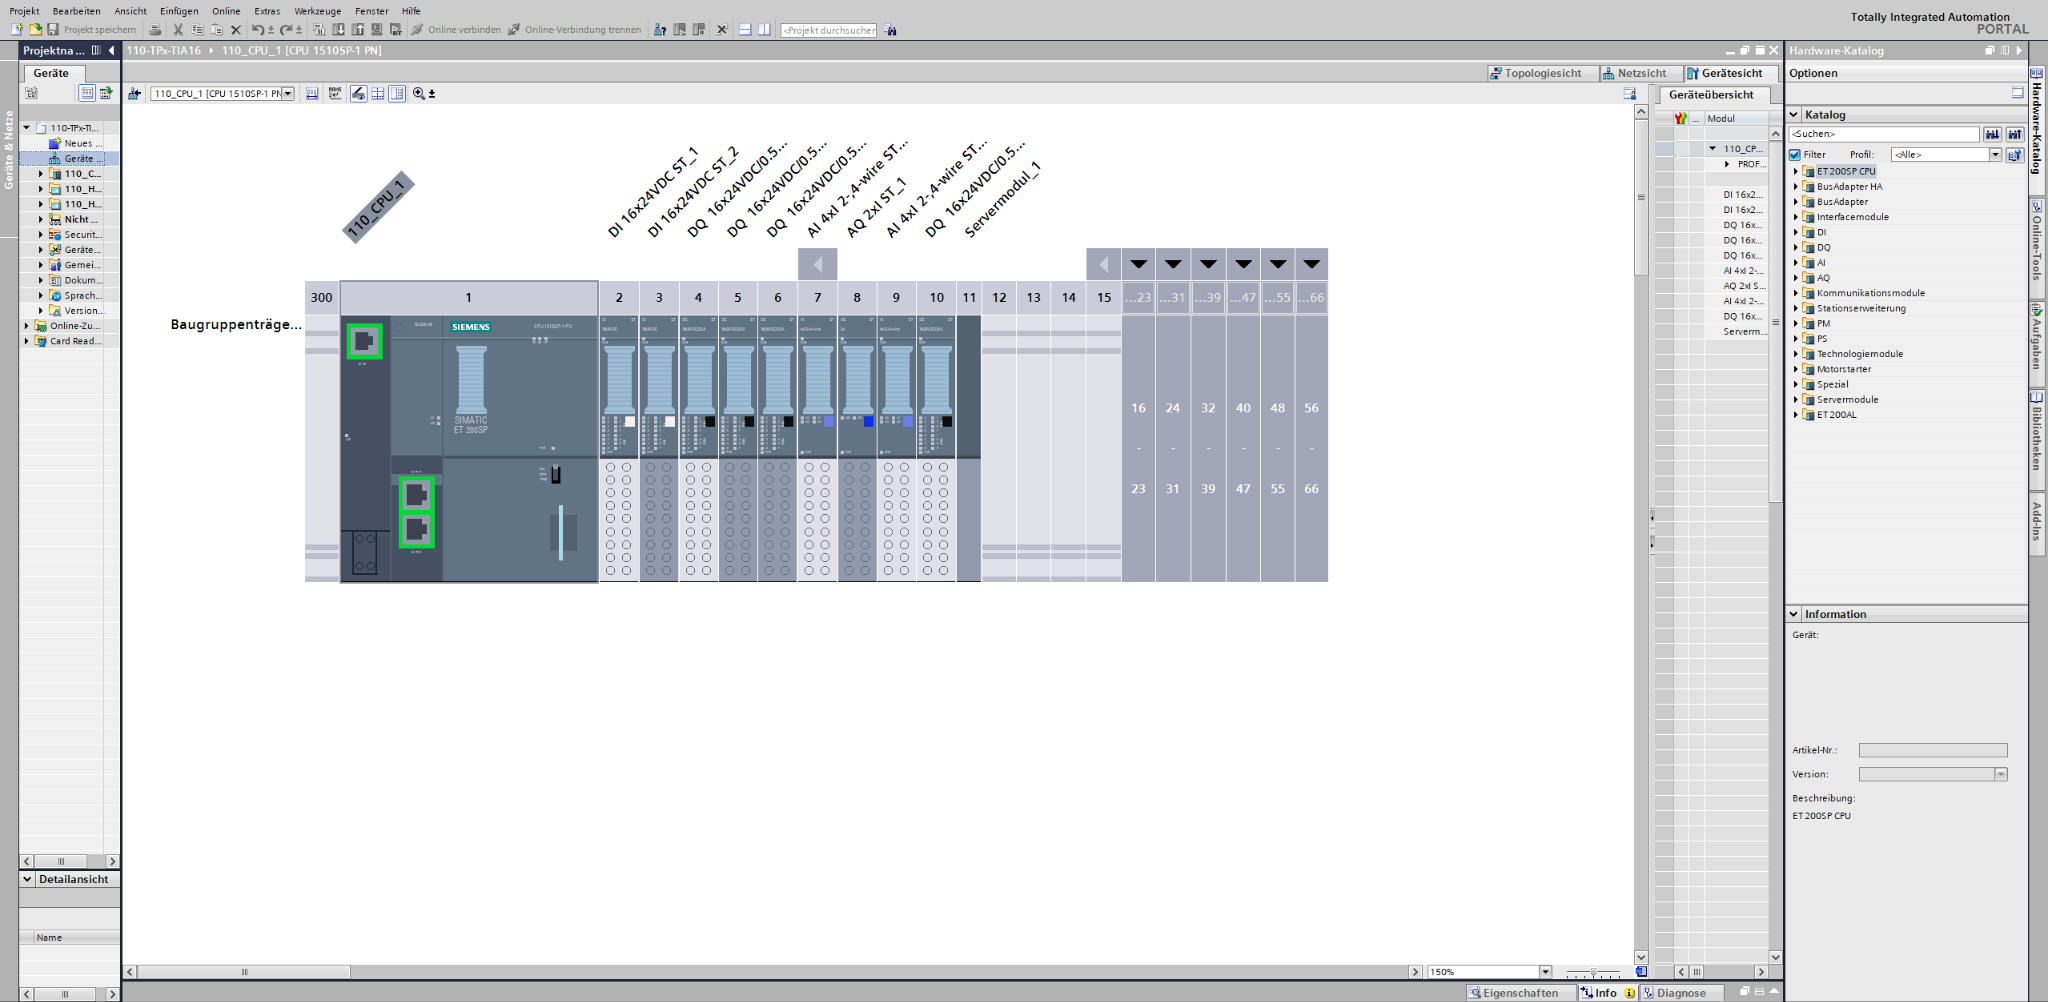Viewport: 2048px width, 1002px height.
Task: Open the Profil <Alle> dropdown
Action: 1994,155
